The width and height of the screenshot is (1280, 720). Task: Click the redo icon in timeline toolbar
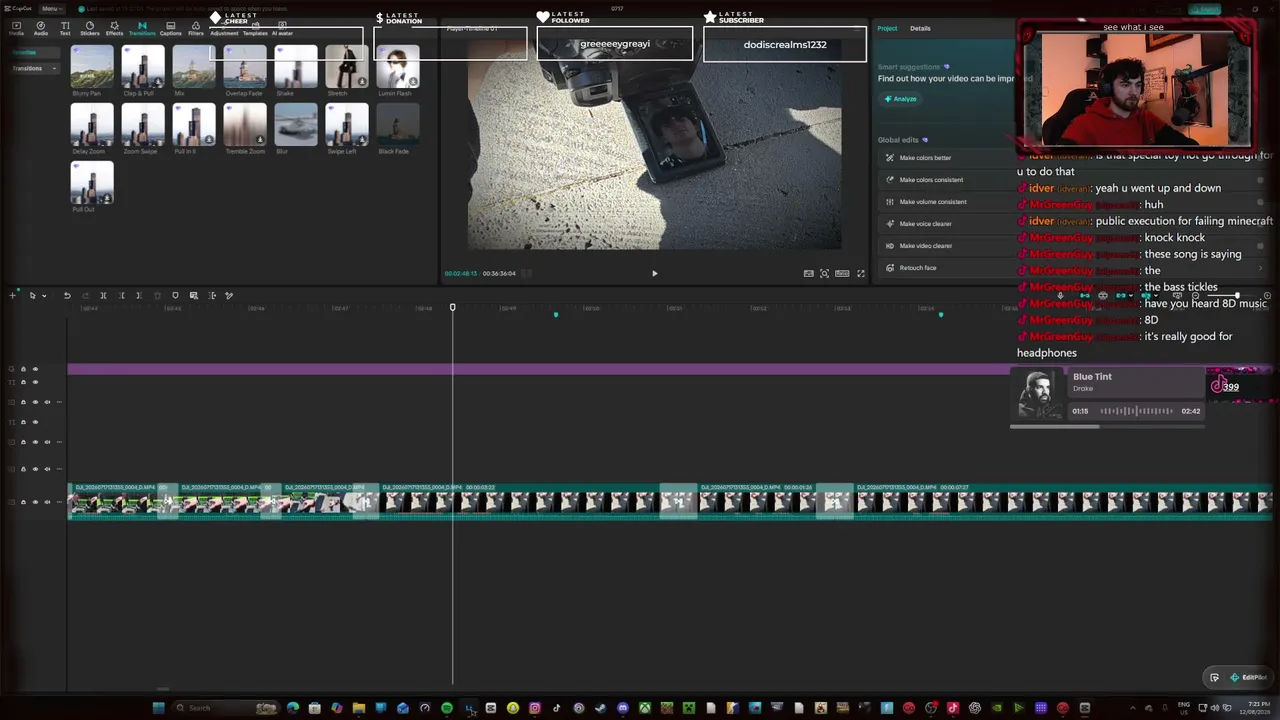pos(84,295)
